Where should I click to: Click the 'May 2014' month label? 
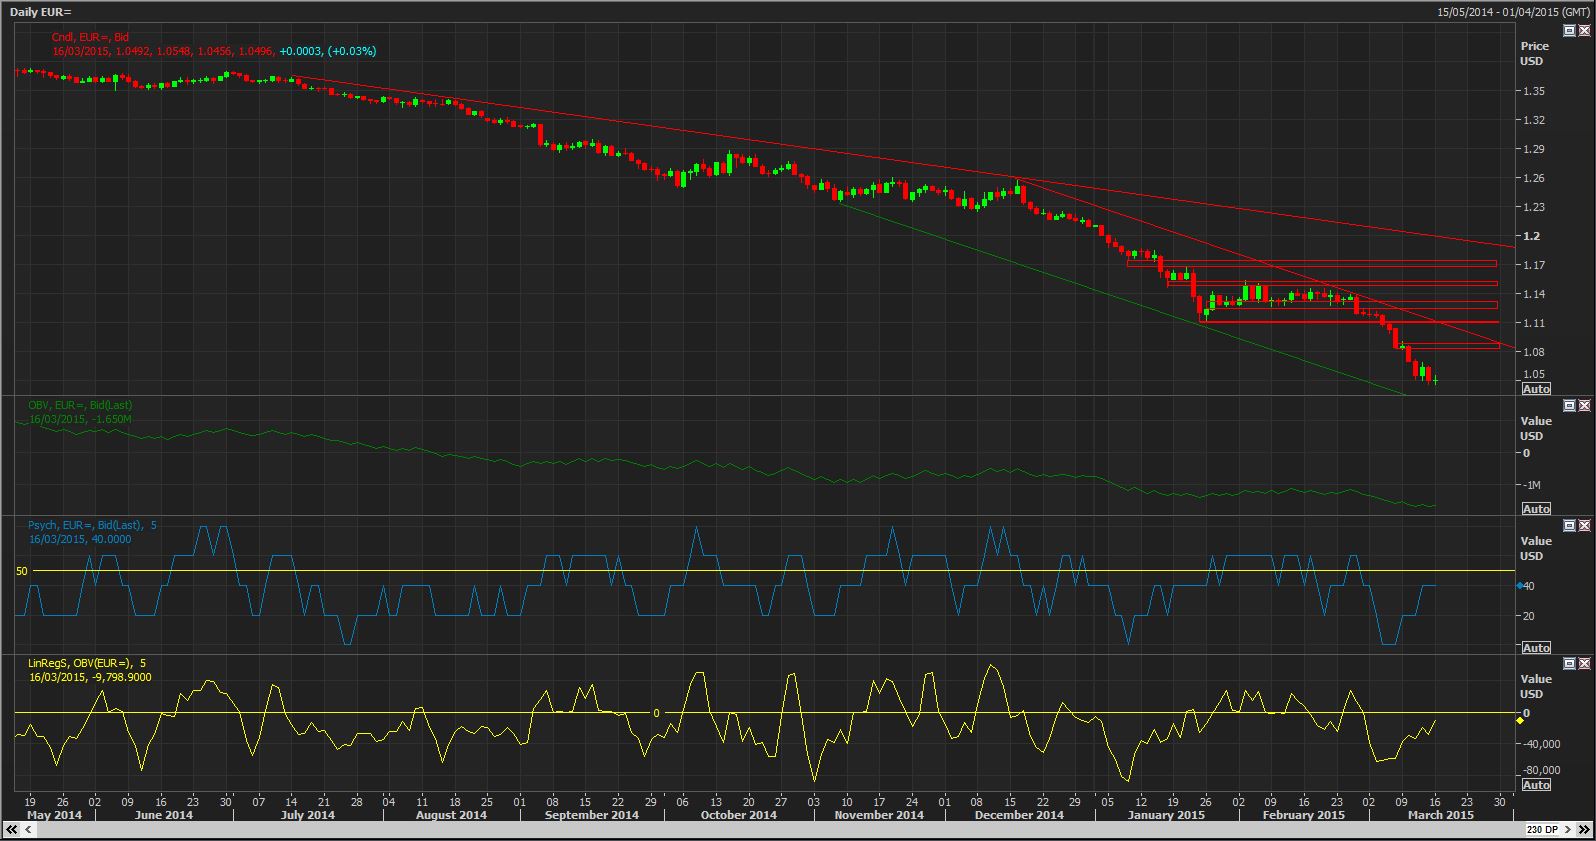click(53, 815)
